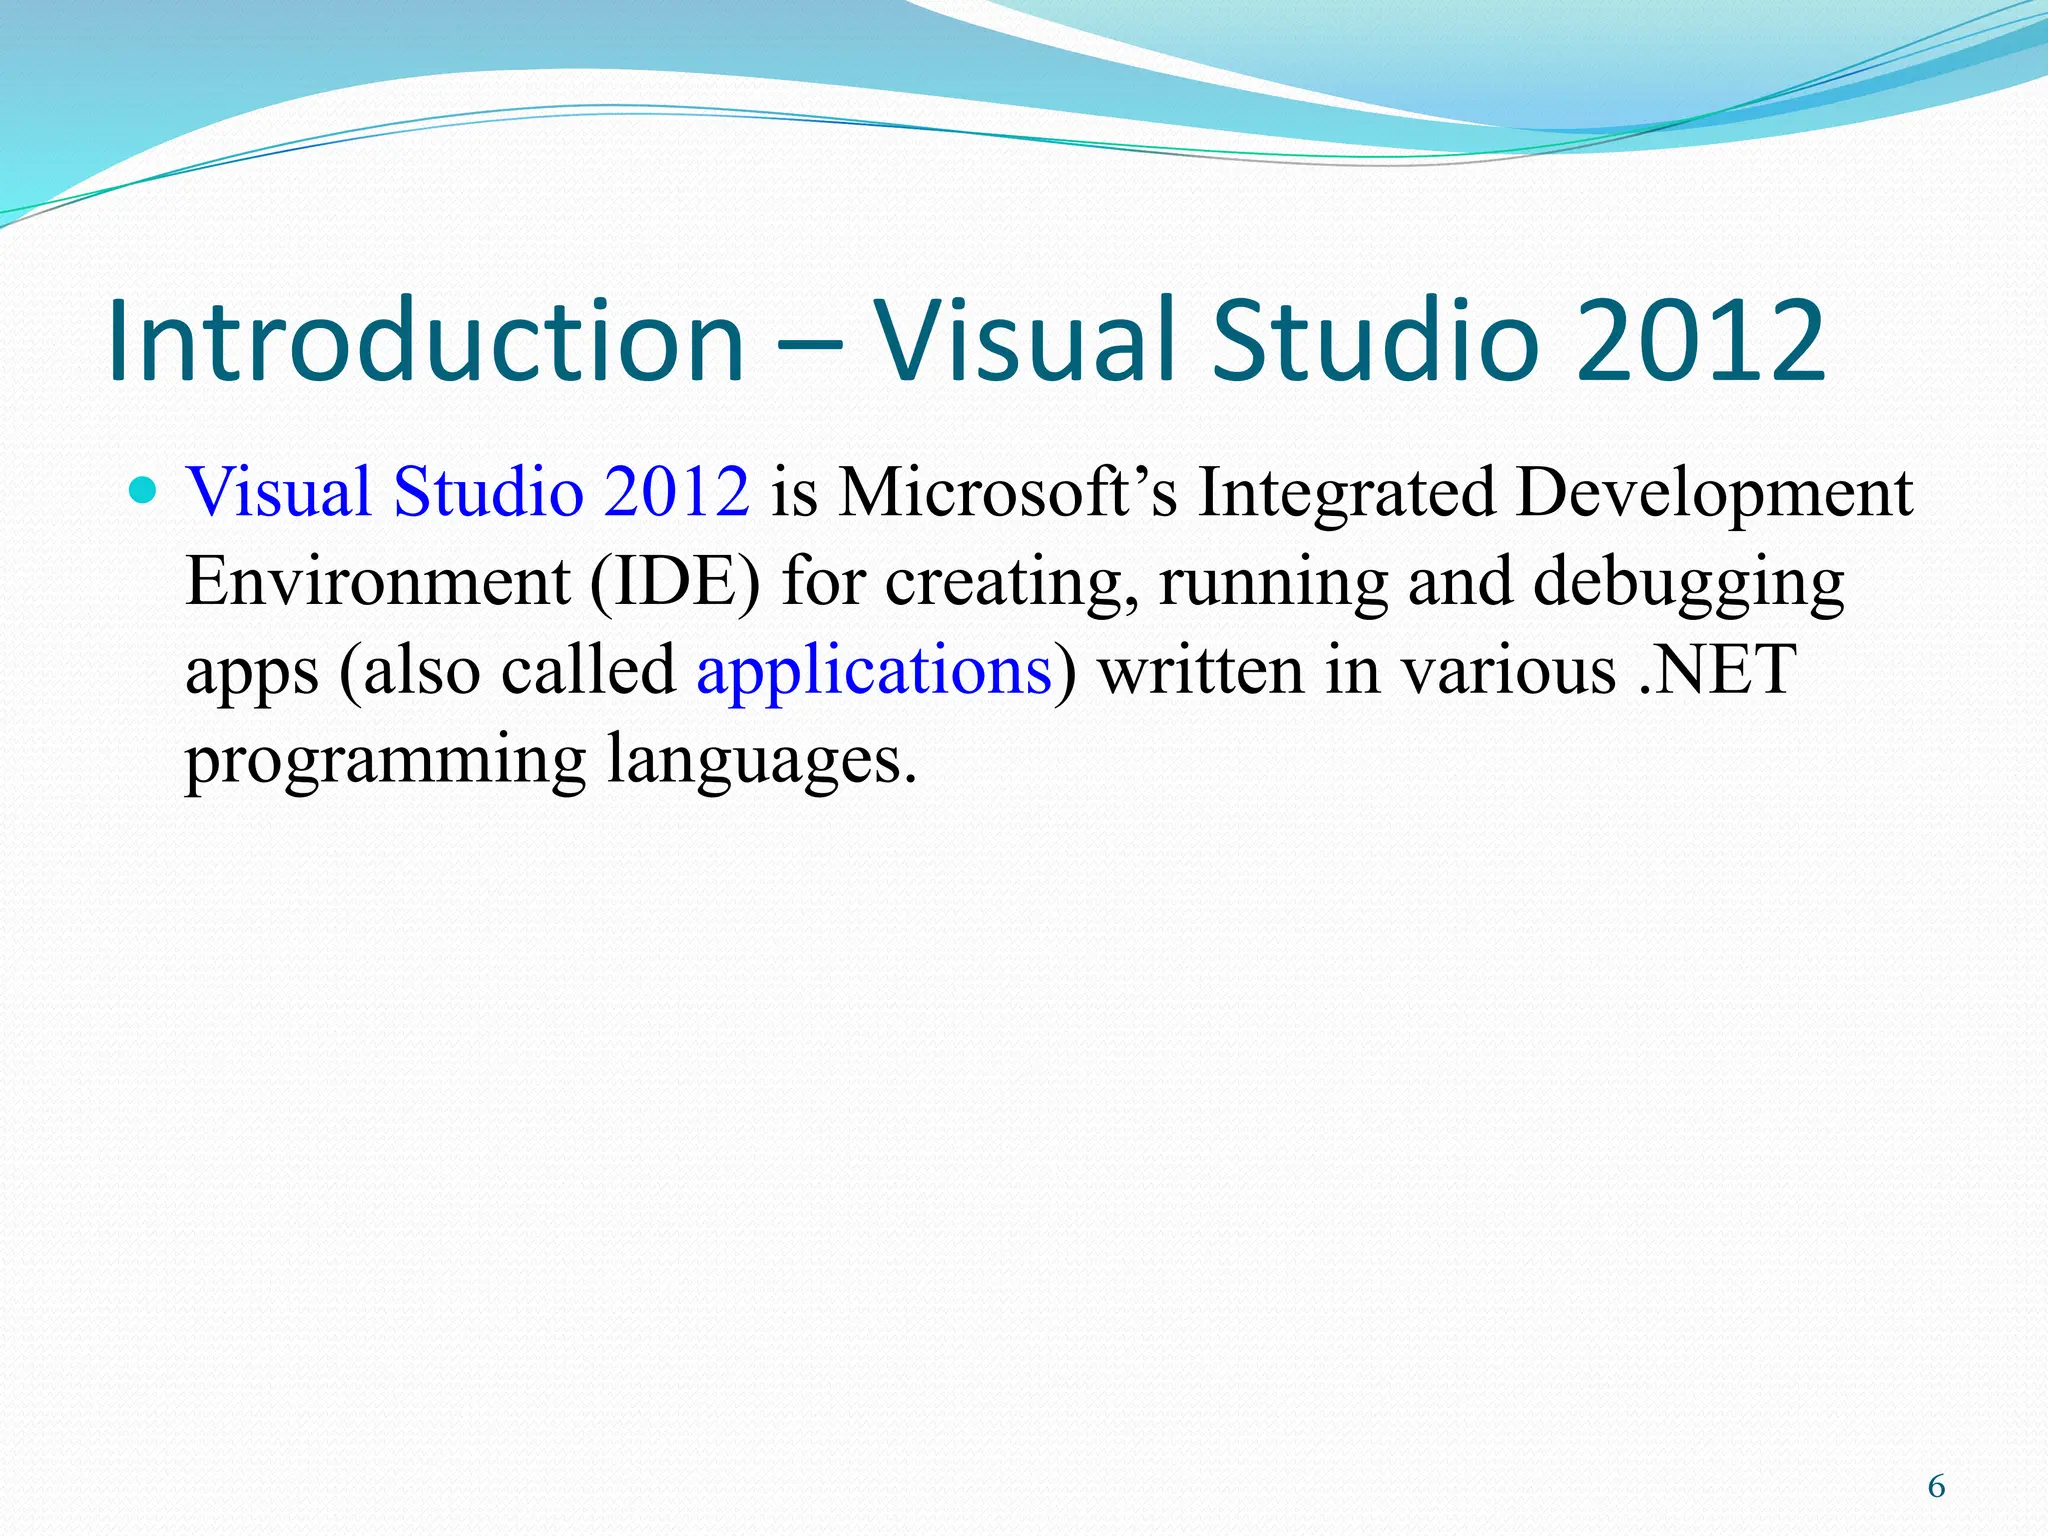Click the word 'programming' on the last line
2048x1536 pixels.
tap(385, 760)
